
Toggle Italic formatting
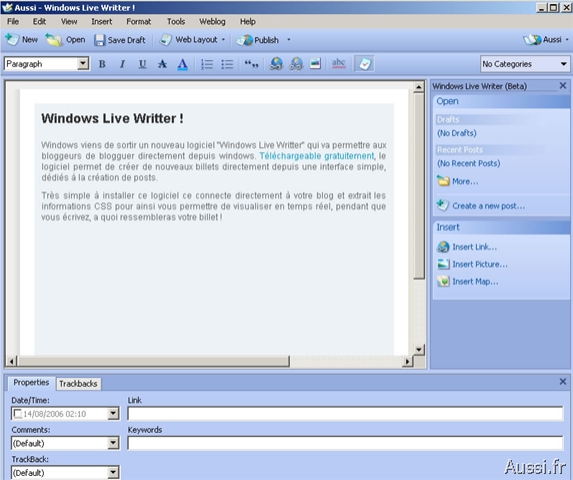122,64
